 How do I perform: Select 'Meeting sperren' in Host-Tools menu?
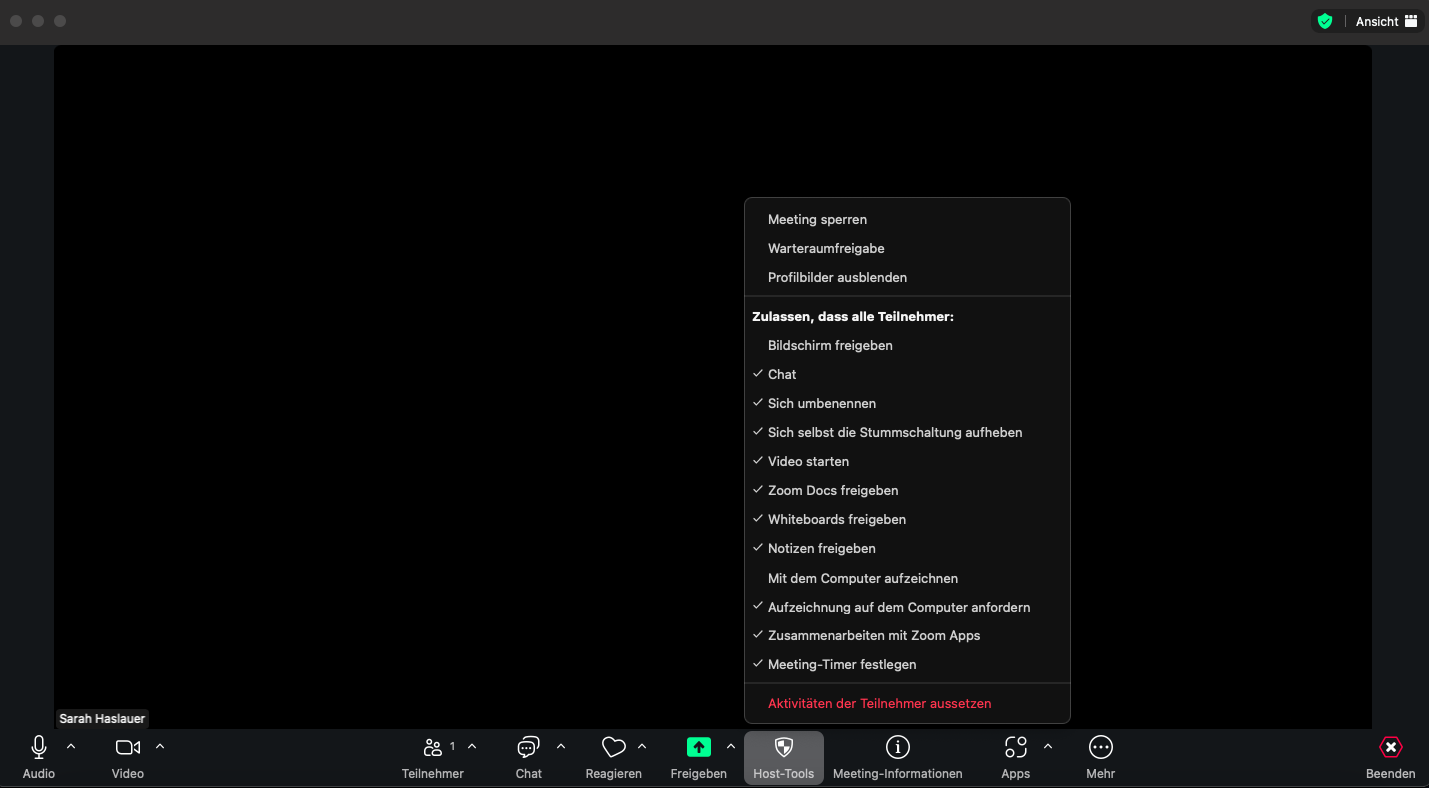point(817,219)
